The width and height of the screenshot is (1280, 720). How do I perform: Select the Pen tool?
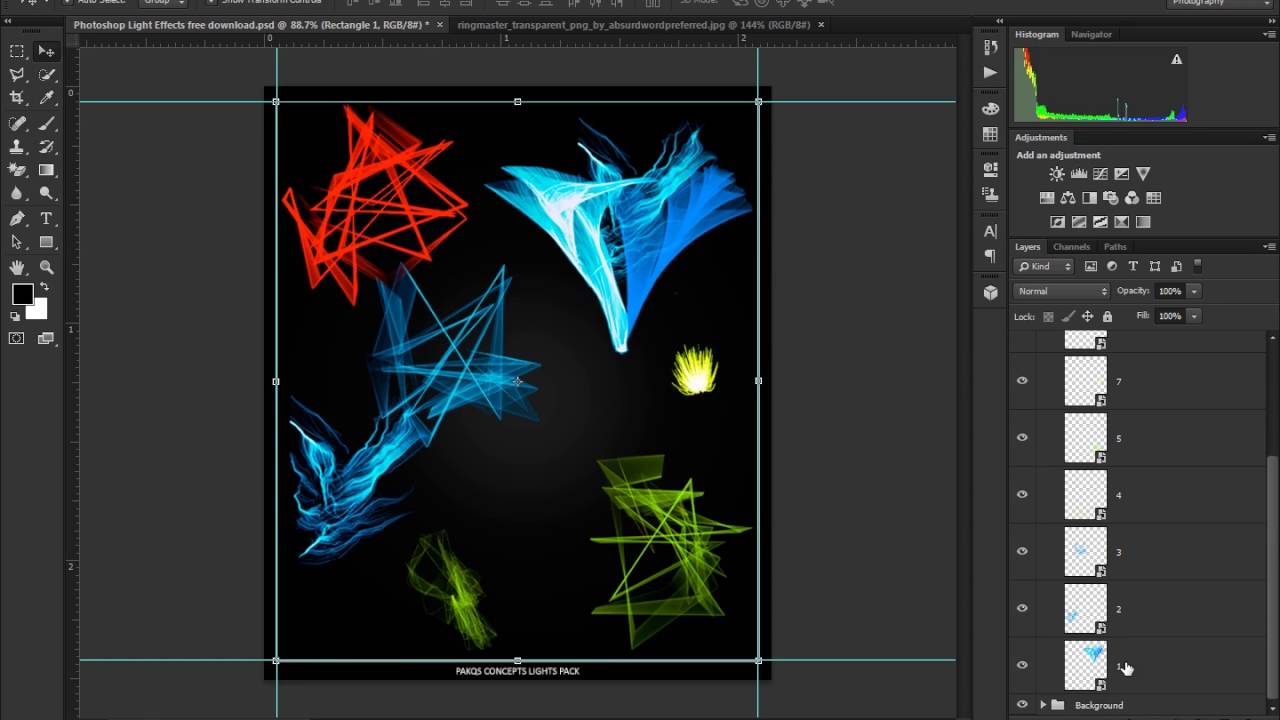coord(17,219)
